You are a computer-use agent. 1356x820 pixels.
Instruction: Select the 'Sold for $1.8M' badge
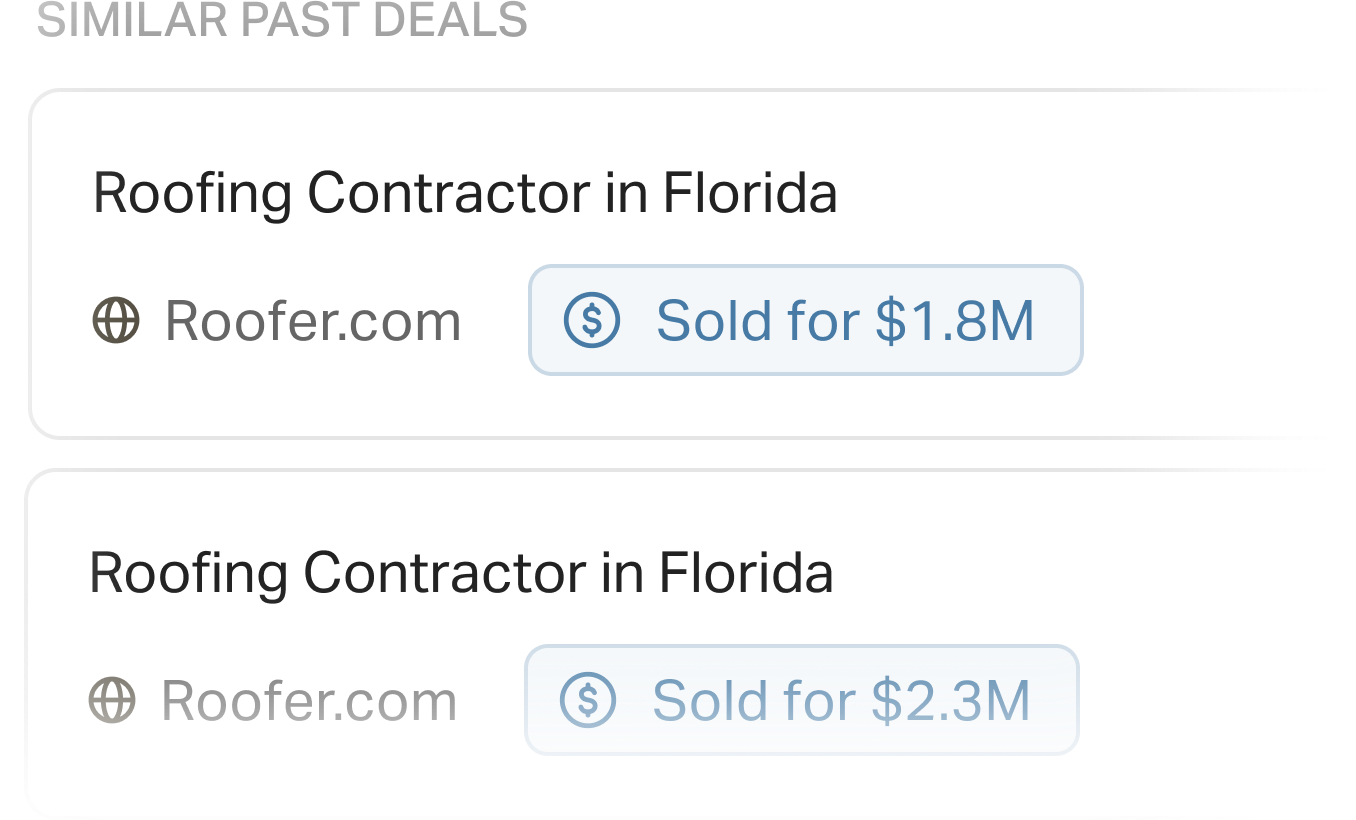[x=805, y=321]
